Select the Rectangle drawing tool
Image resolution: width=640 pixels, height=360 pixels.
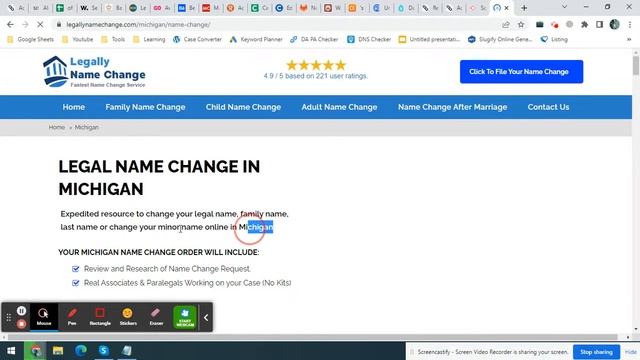pyautogui.click(x=100, y=317)
